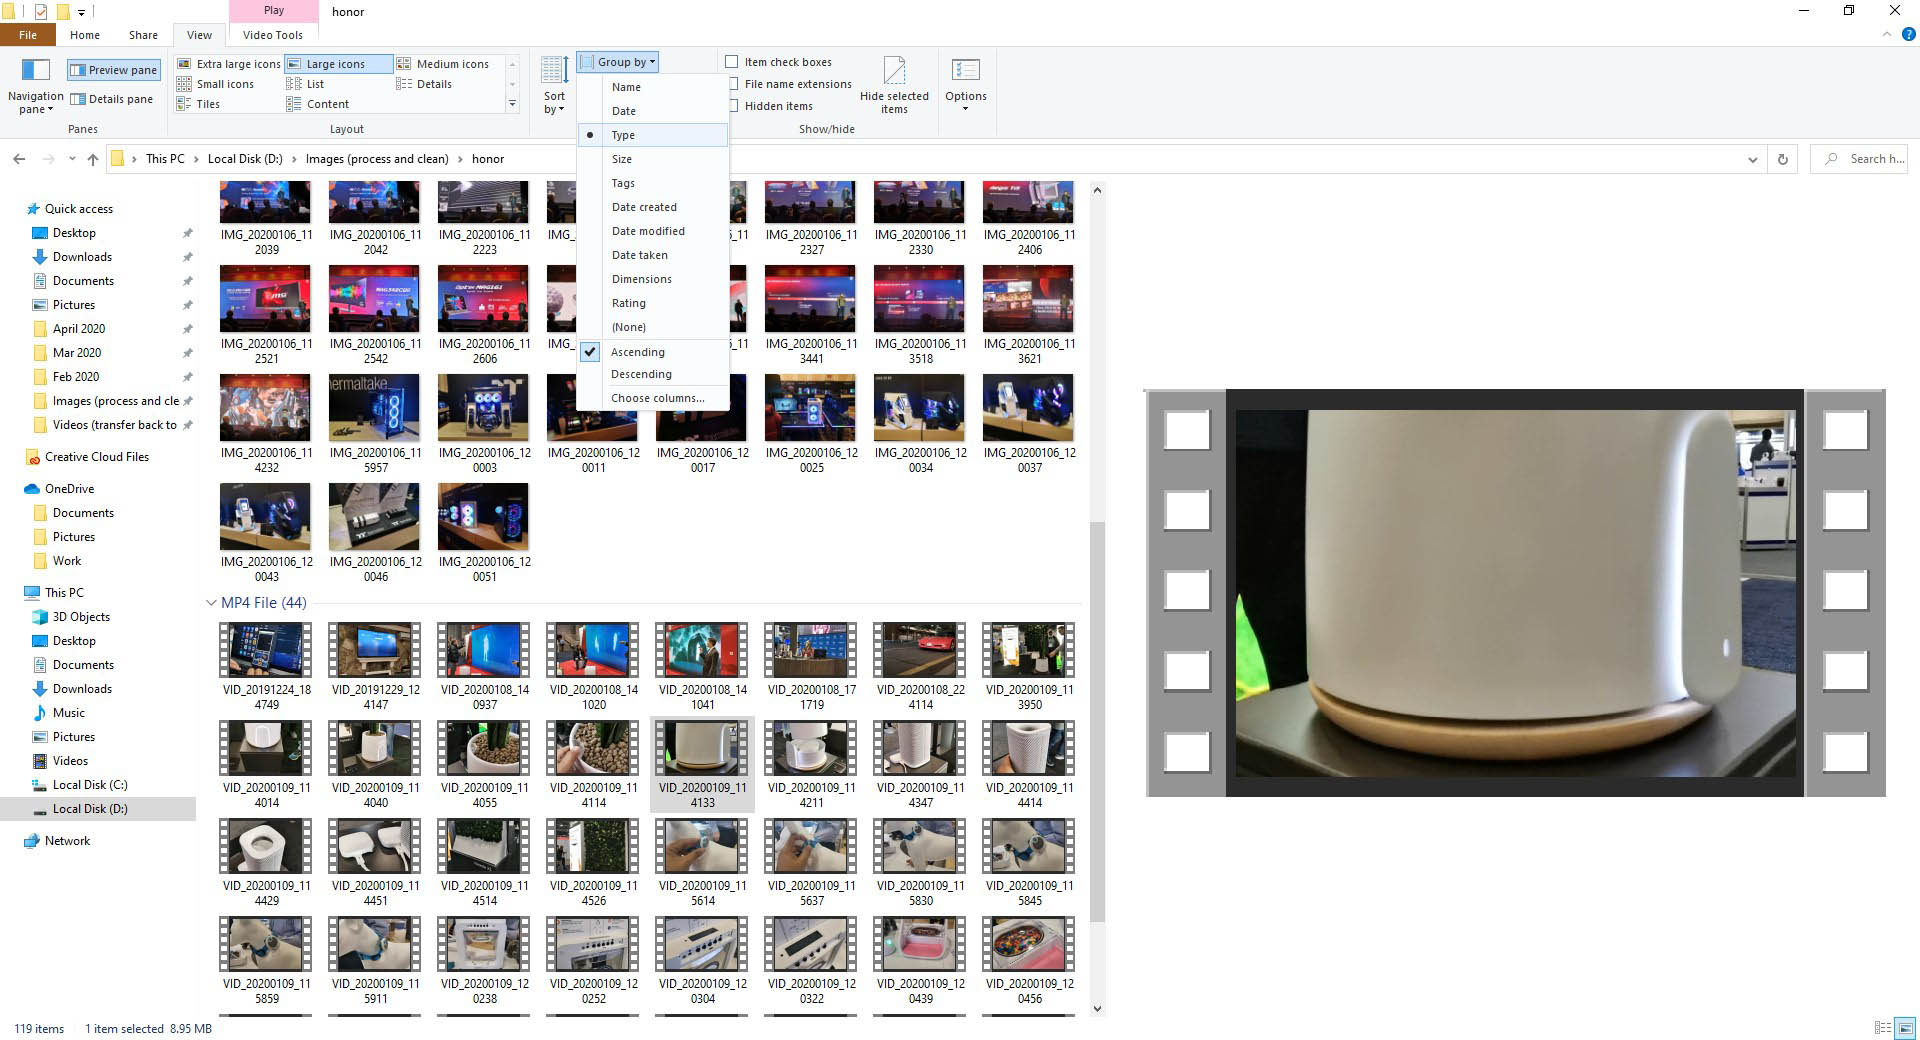Click the file list vertical scrollbar

coord(1097,720)
